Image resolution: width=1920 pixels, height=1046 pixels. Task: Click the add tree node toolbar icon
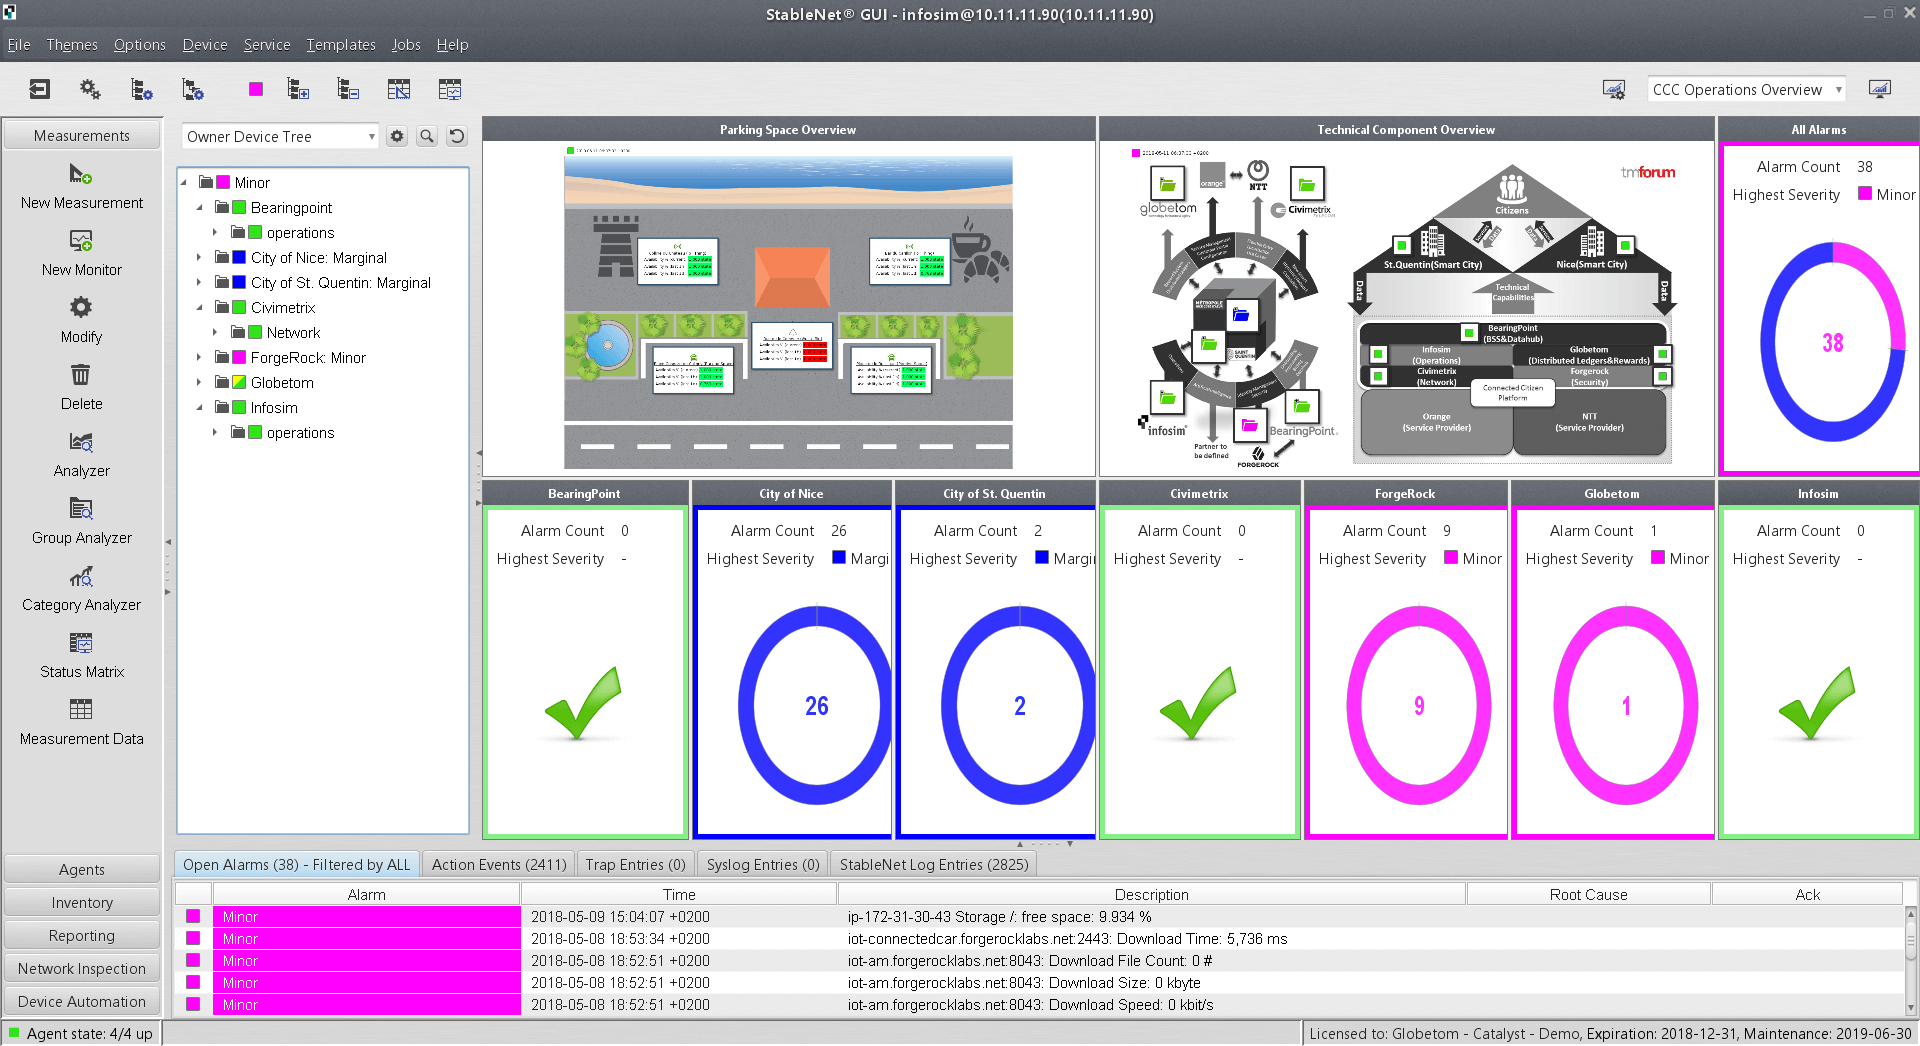click(x=298, y=89)
